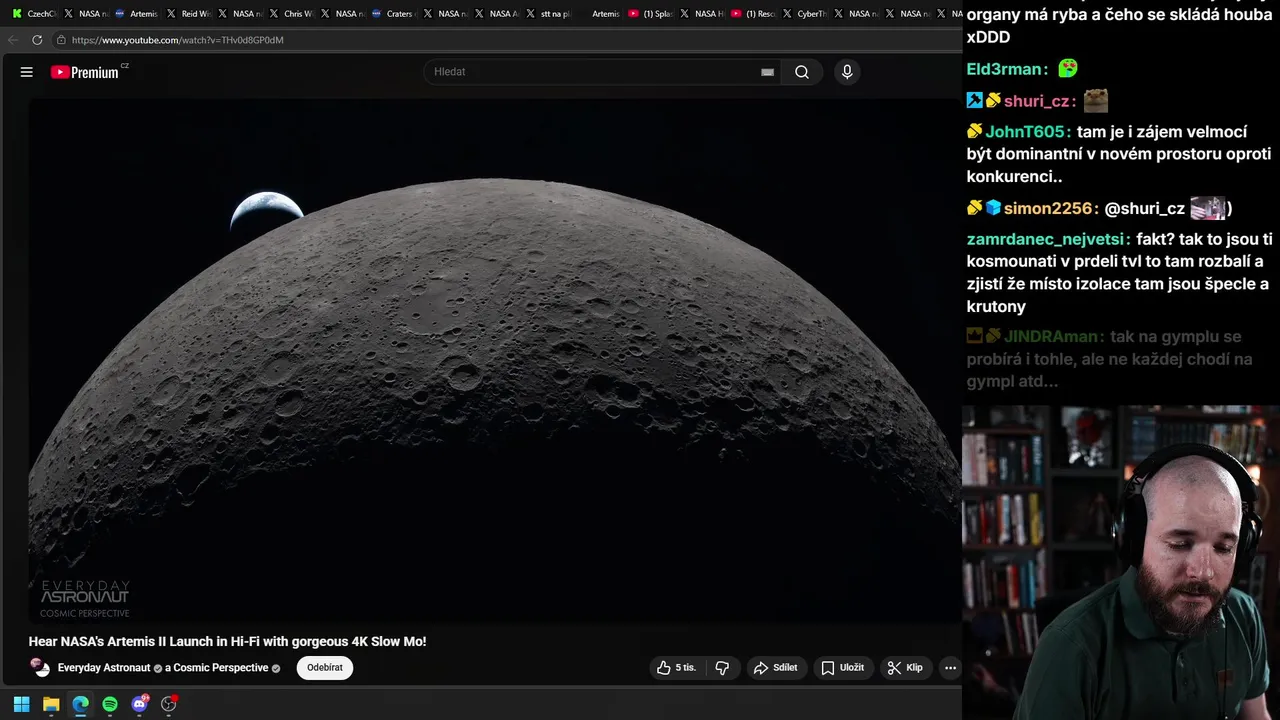Click the Microsoft Edge taskbar icon
This screenshot has height=720, width=1280.
click(80, 704)
